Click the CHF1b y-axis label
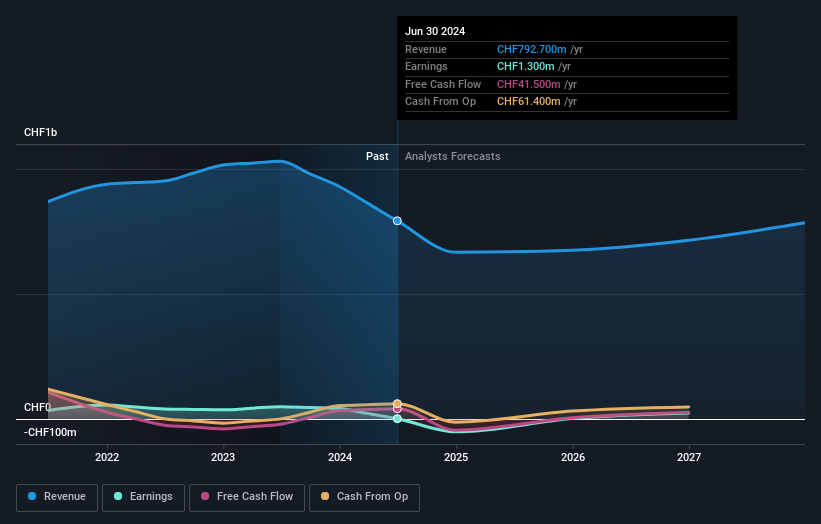This screenshot has height=524, width=821. 40,132
